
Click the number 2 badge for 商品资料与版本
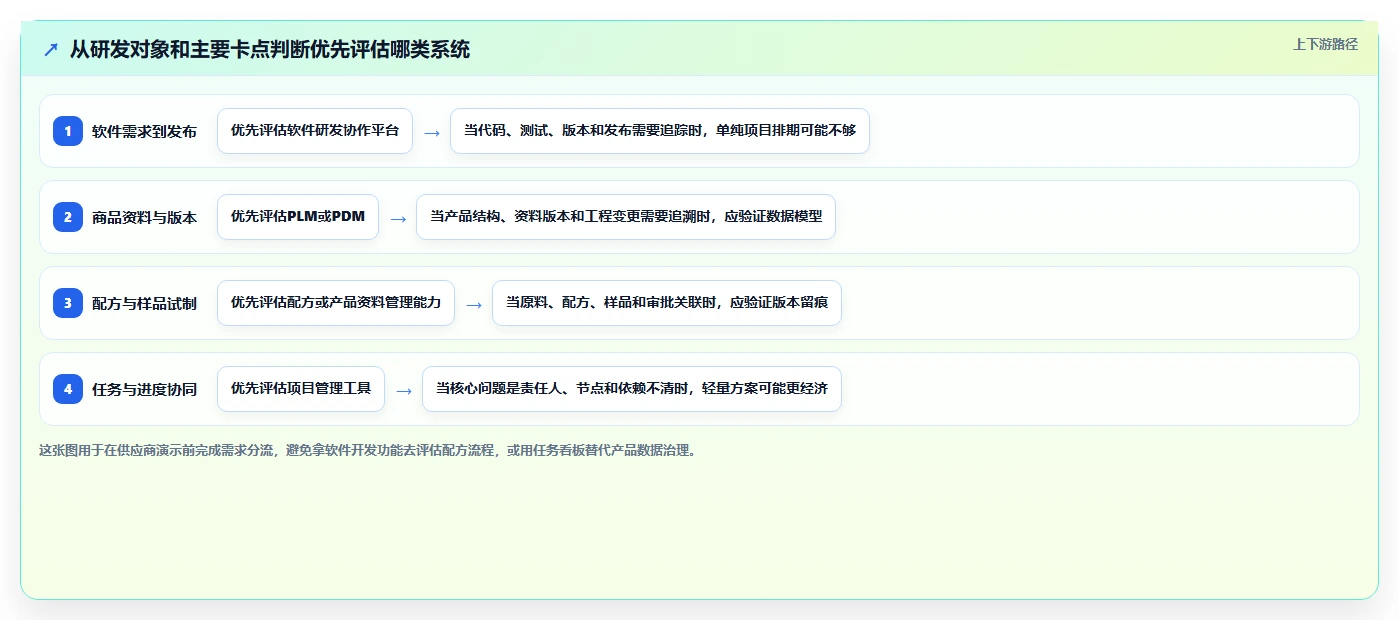click(68, 217)
